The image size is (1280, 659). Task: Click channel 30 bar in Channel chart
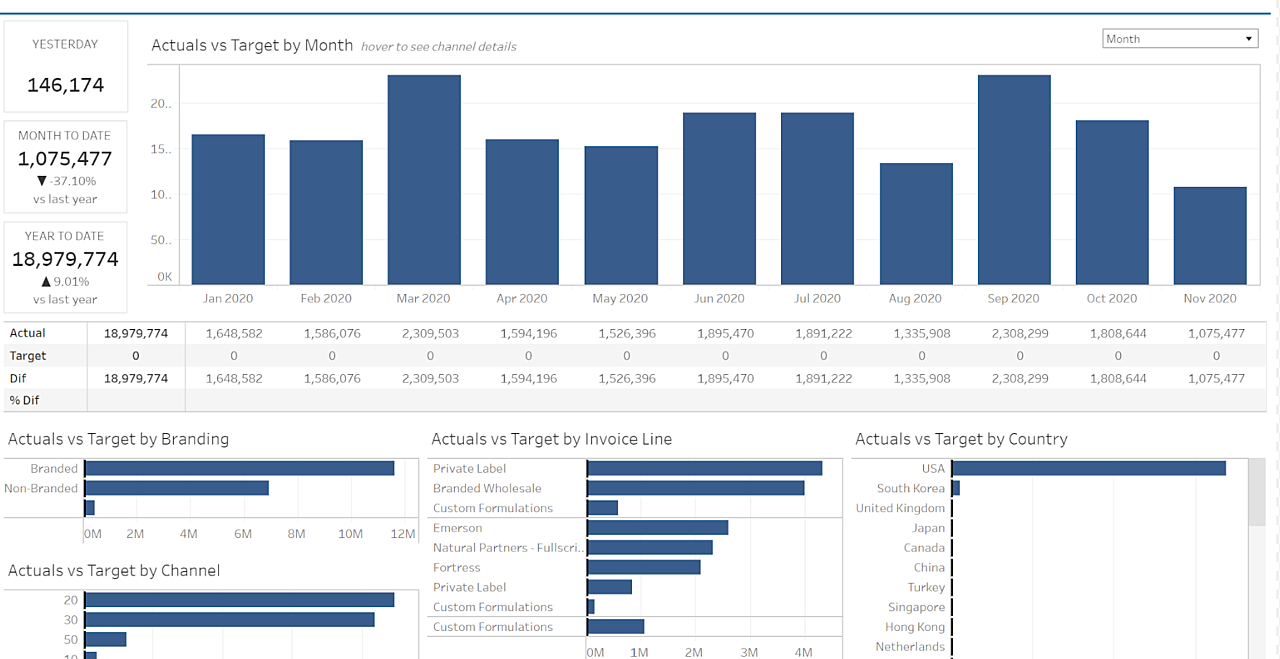230,619
